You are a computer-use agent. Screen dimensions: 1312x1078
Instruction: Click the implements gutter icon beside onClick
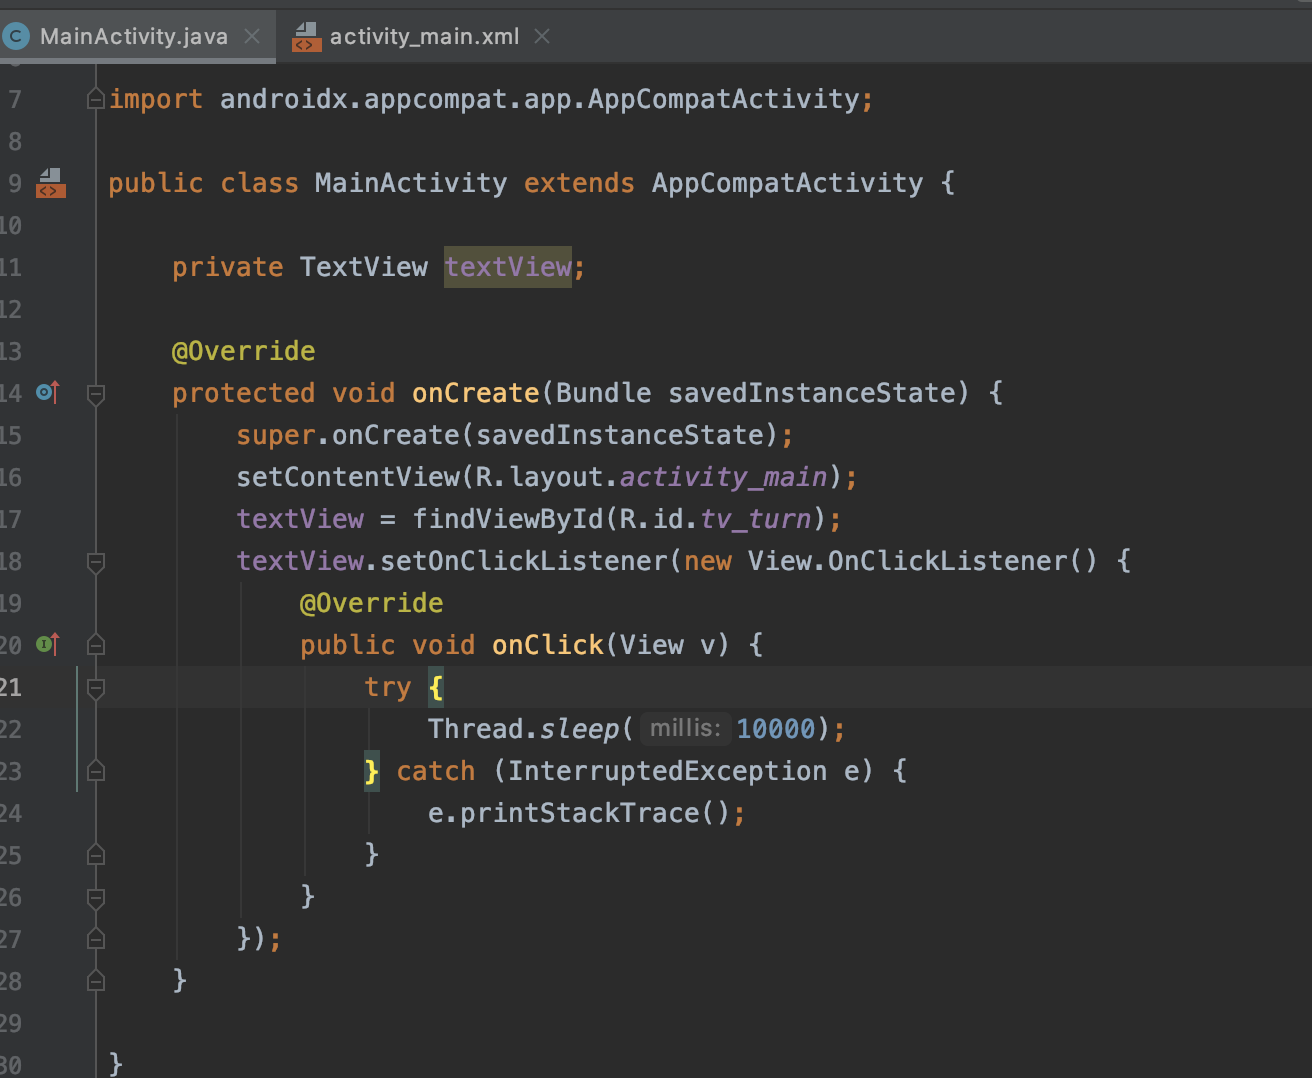pyautogui.click(x=48, y=644)
